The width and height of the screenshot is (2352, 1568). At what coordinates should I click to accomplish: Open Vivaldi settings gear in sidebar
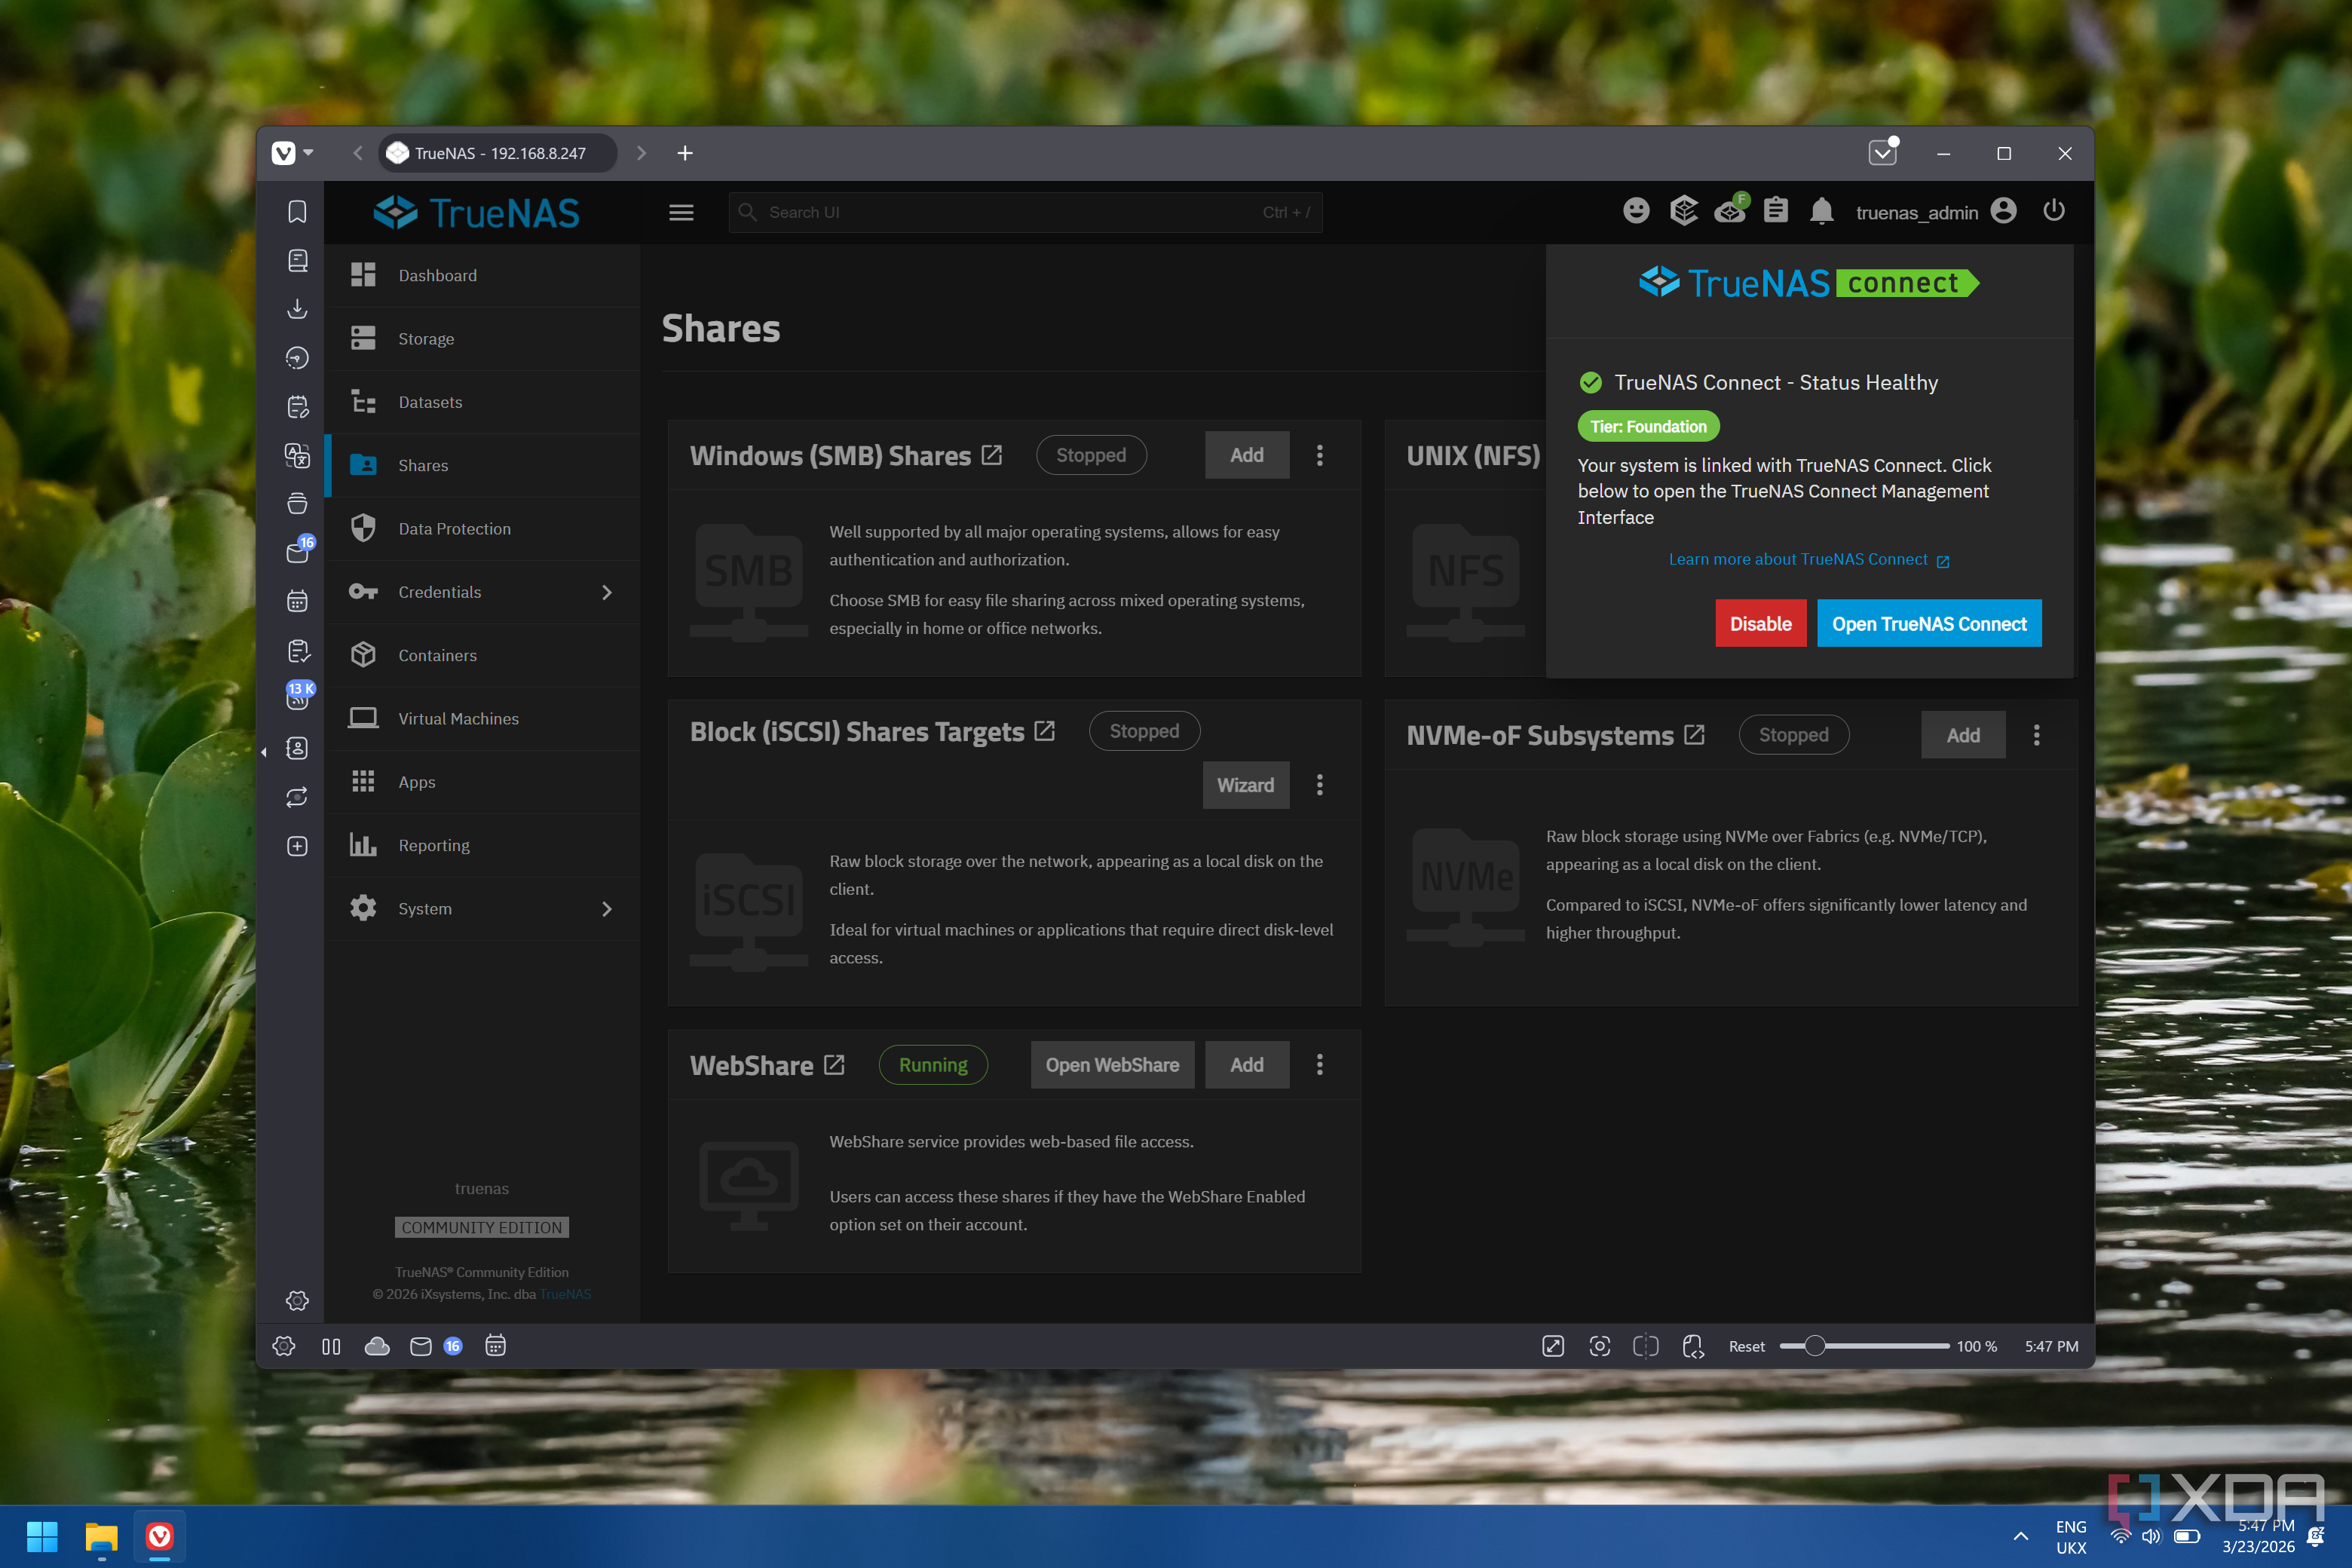pos(297,1300)
